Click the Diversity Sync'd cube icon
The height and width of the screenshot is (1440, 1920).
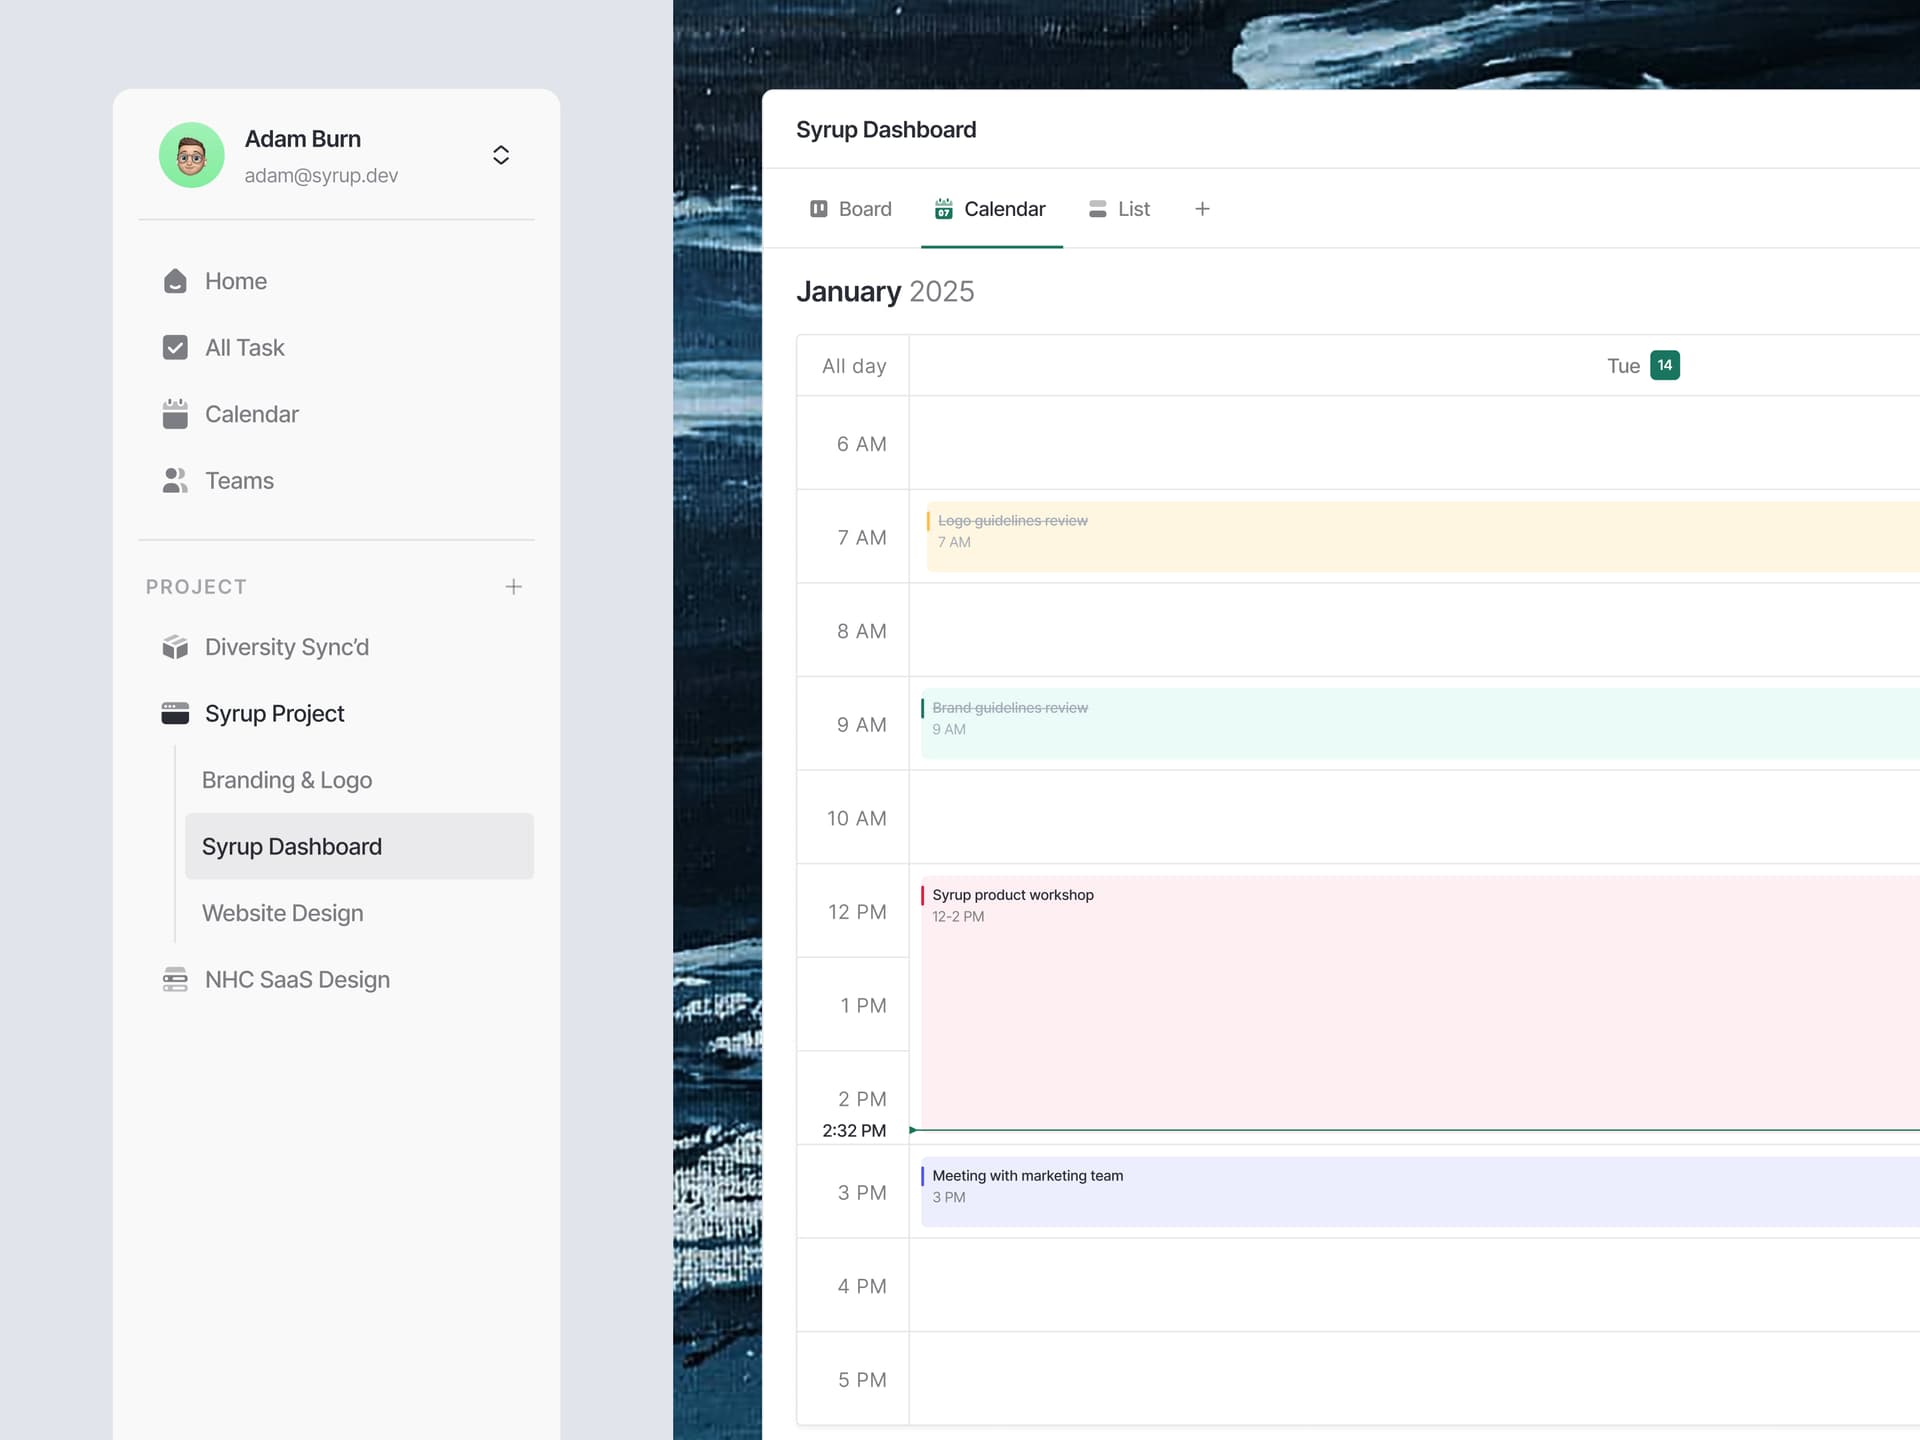[x=175, y=647]
